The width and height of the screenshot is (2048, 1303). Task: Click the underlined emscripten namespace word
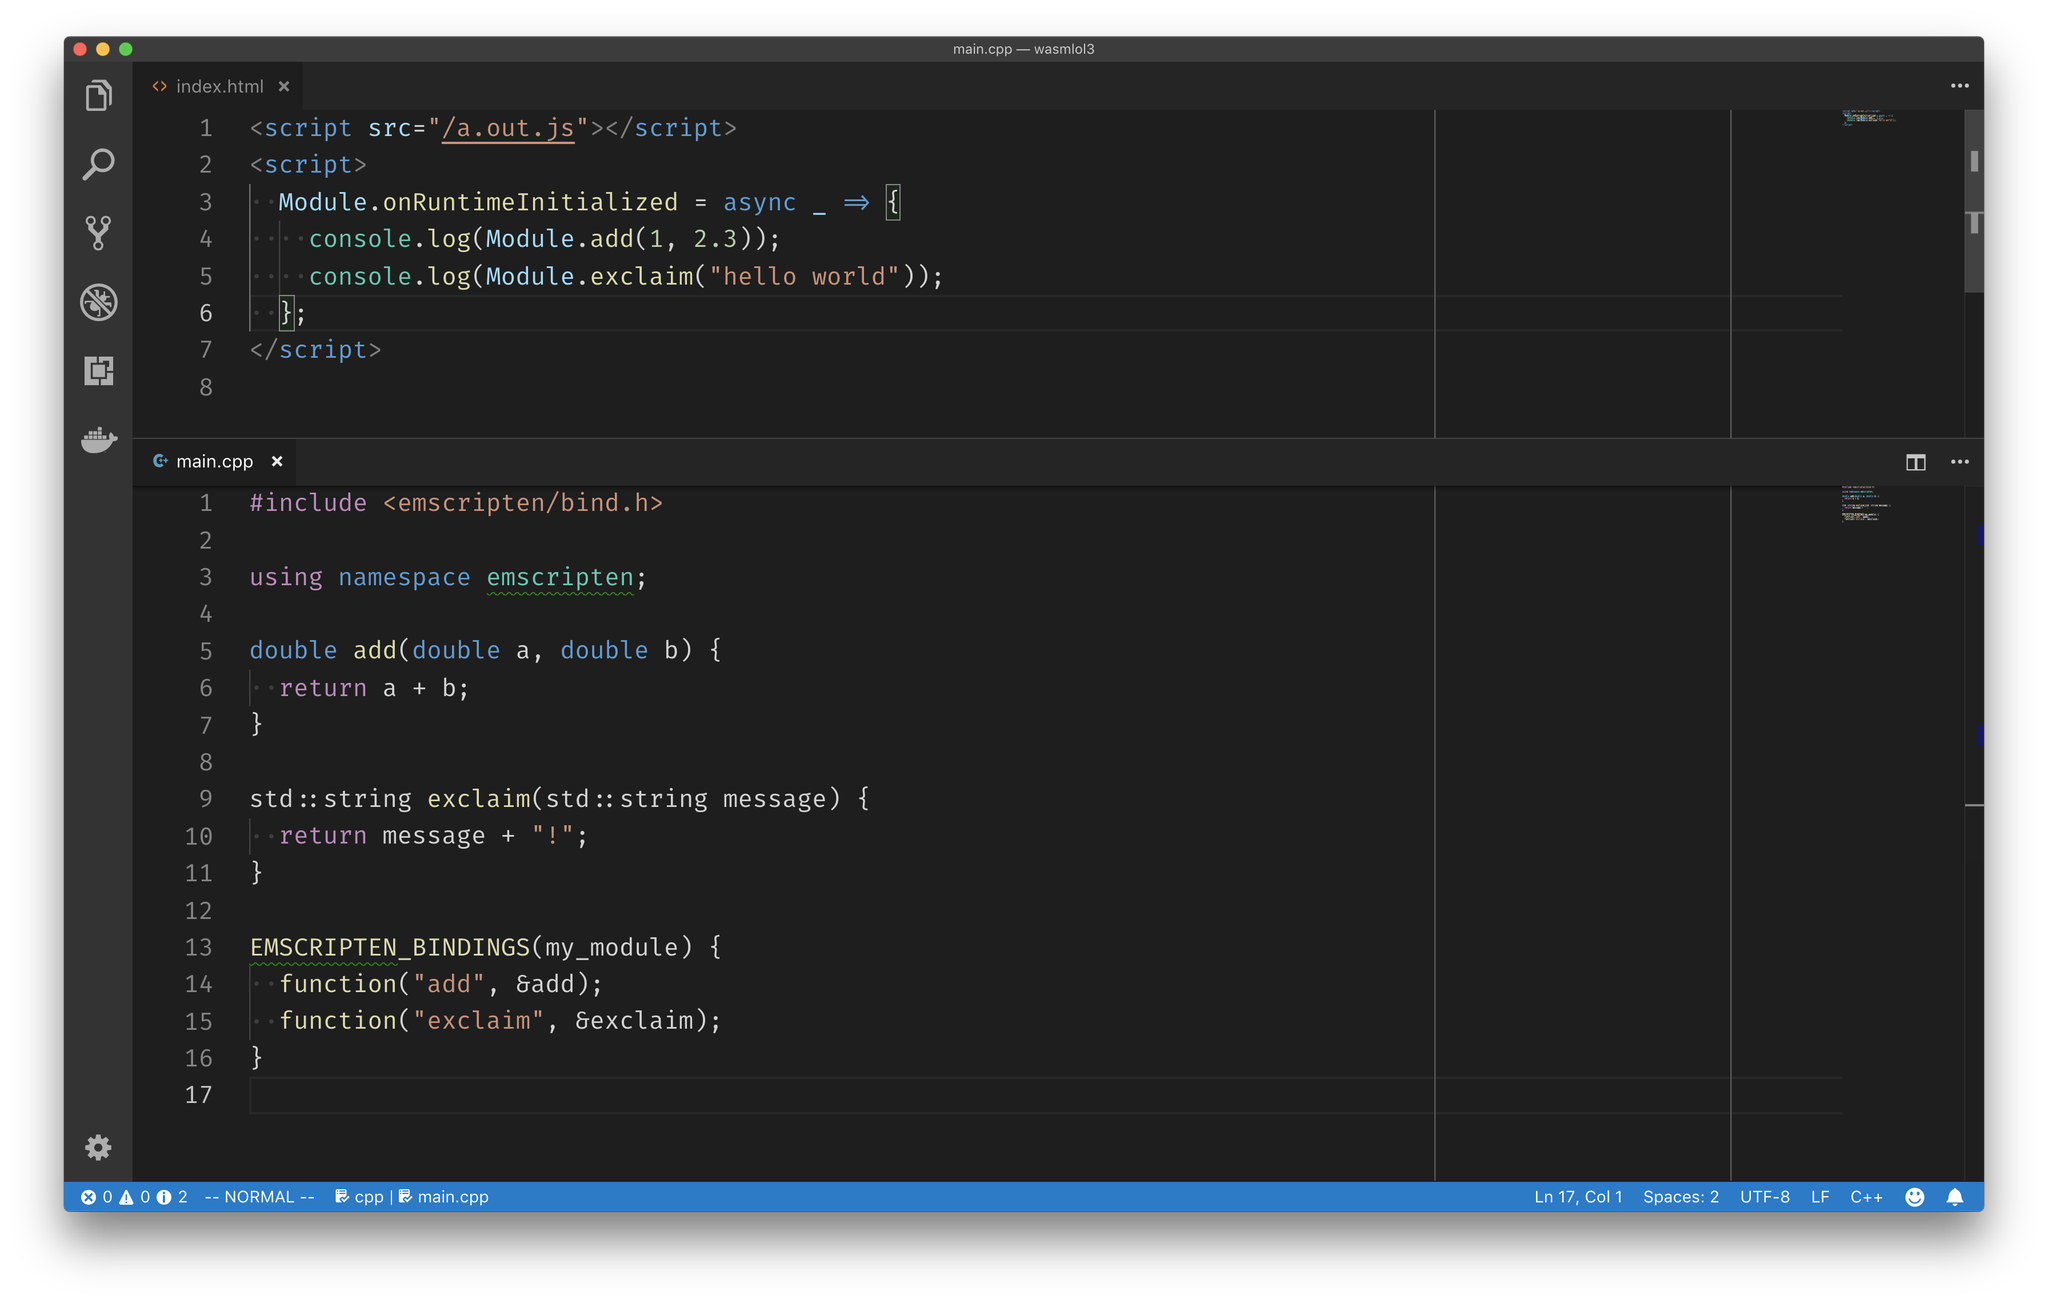pos(560,578)
